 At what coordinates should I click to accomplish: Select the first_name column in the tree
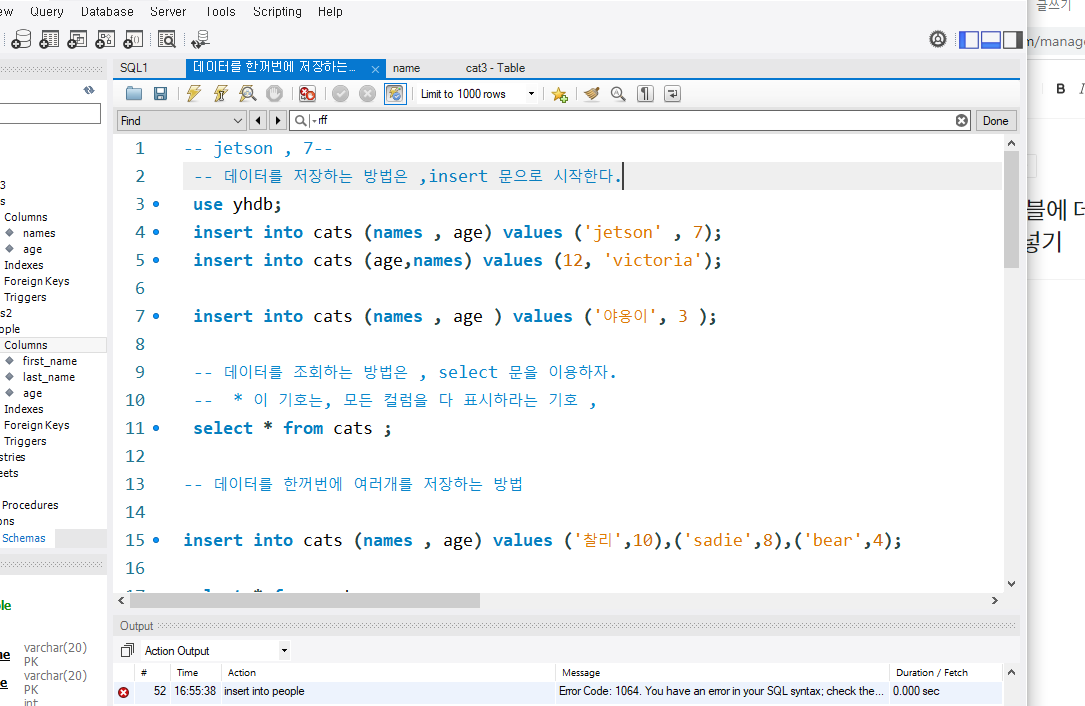tap(49, 361)
